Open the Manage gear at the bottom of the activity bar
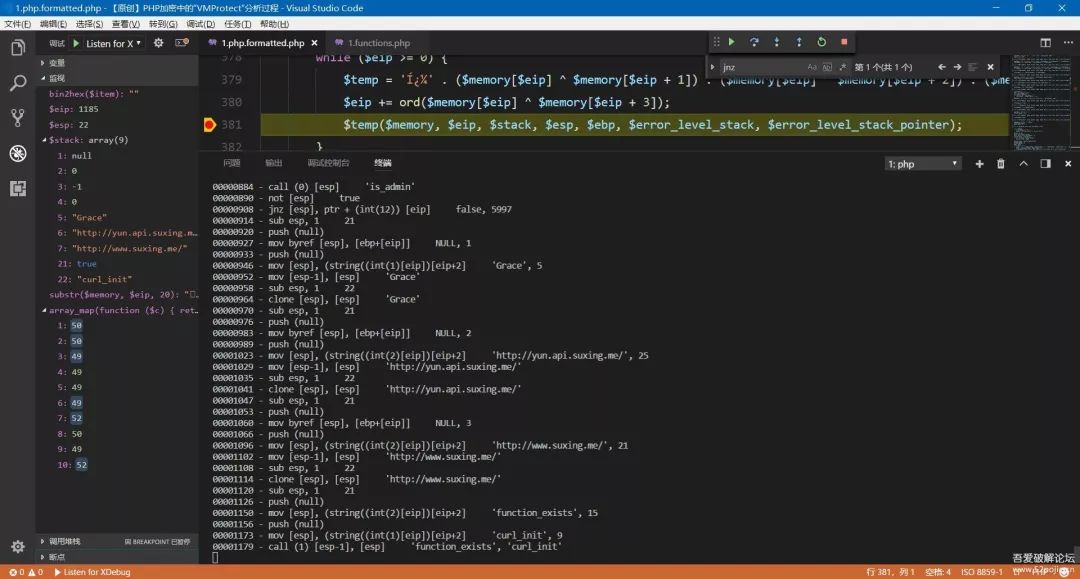The width and height of the screenshot is (1080, 579). [18, 547]
